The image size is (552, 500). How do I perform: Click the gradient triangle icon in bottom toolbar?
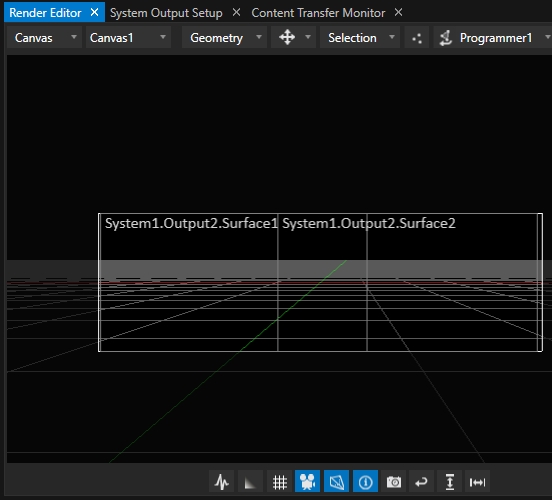[250, 481]
